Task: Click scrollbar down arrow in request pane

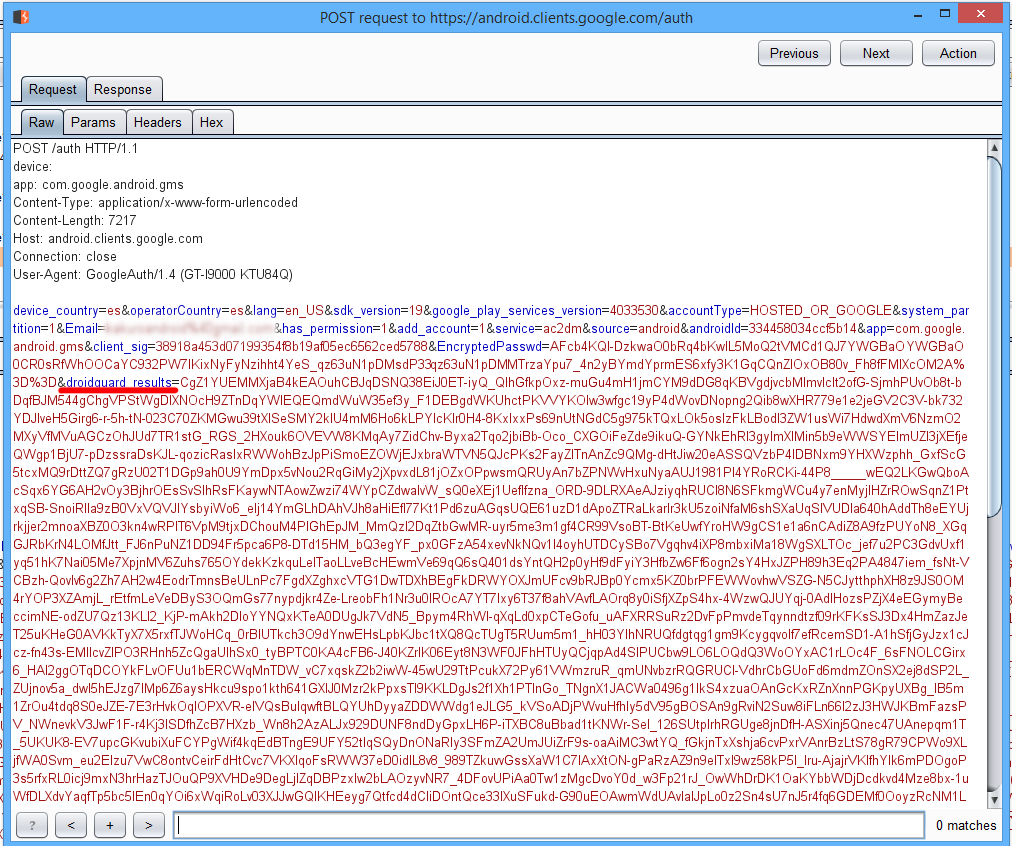Action: (x=994, y=800)
